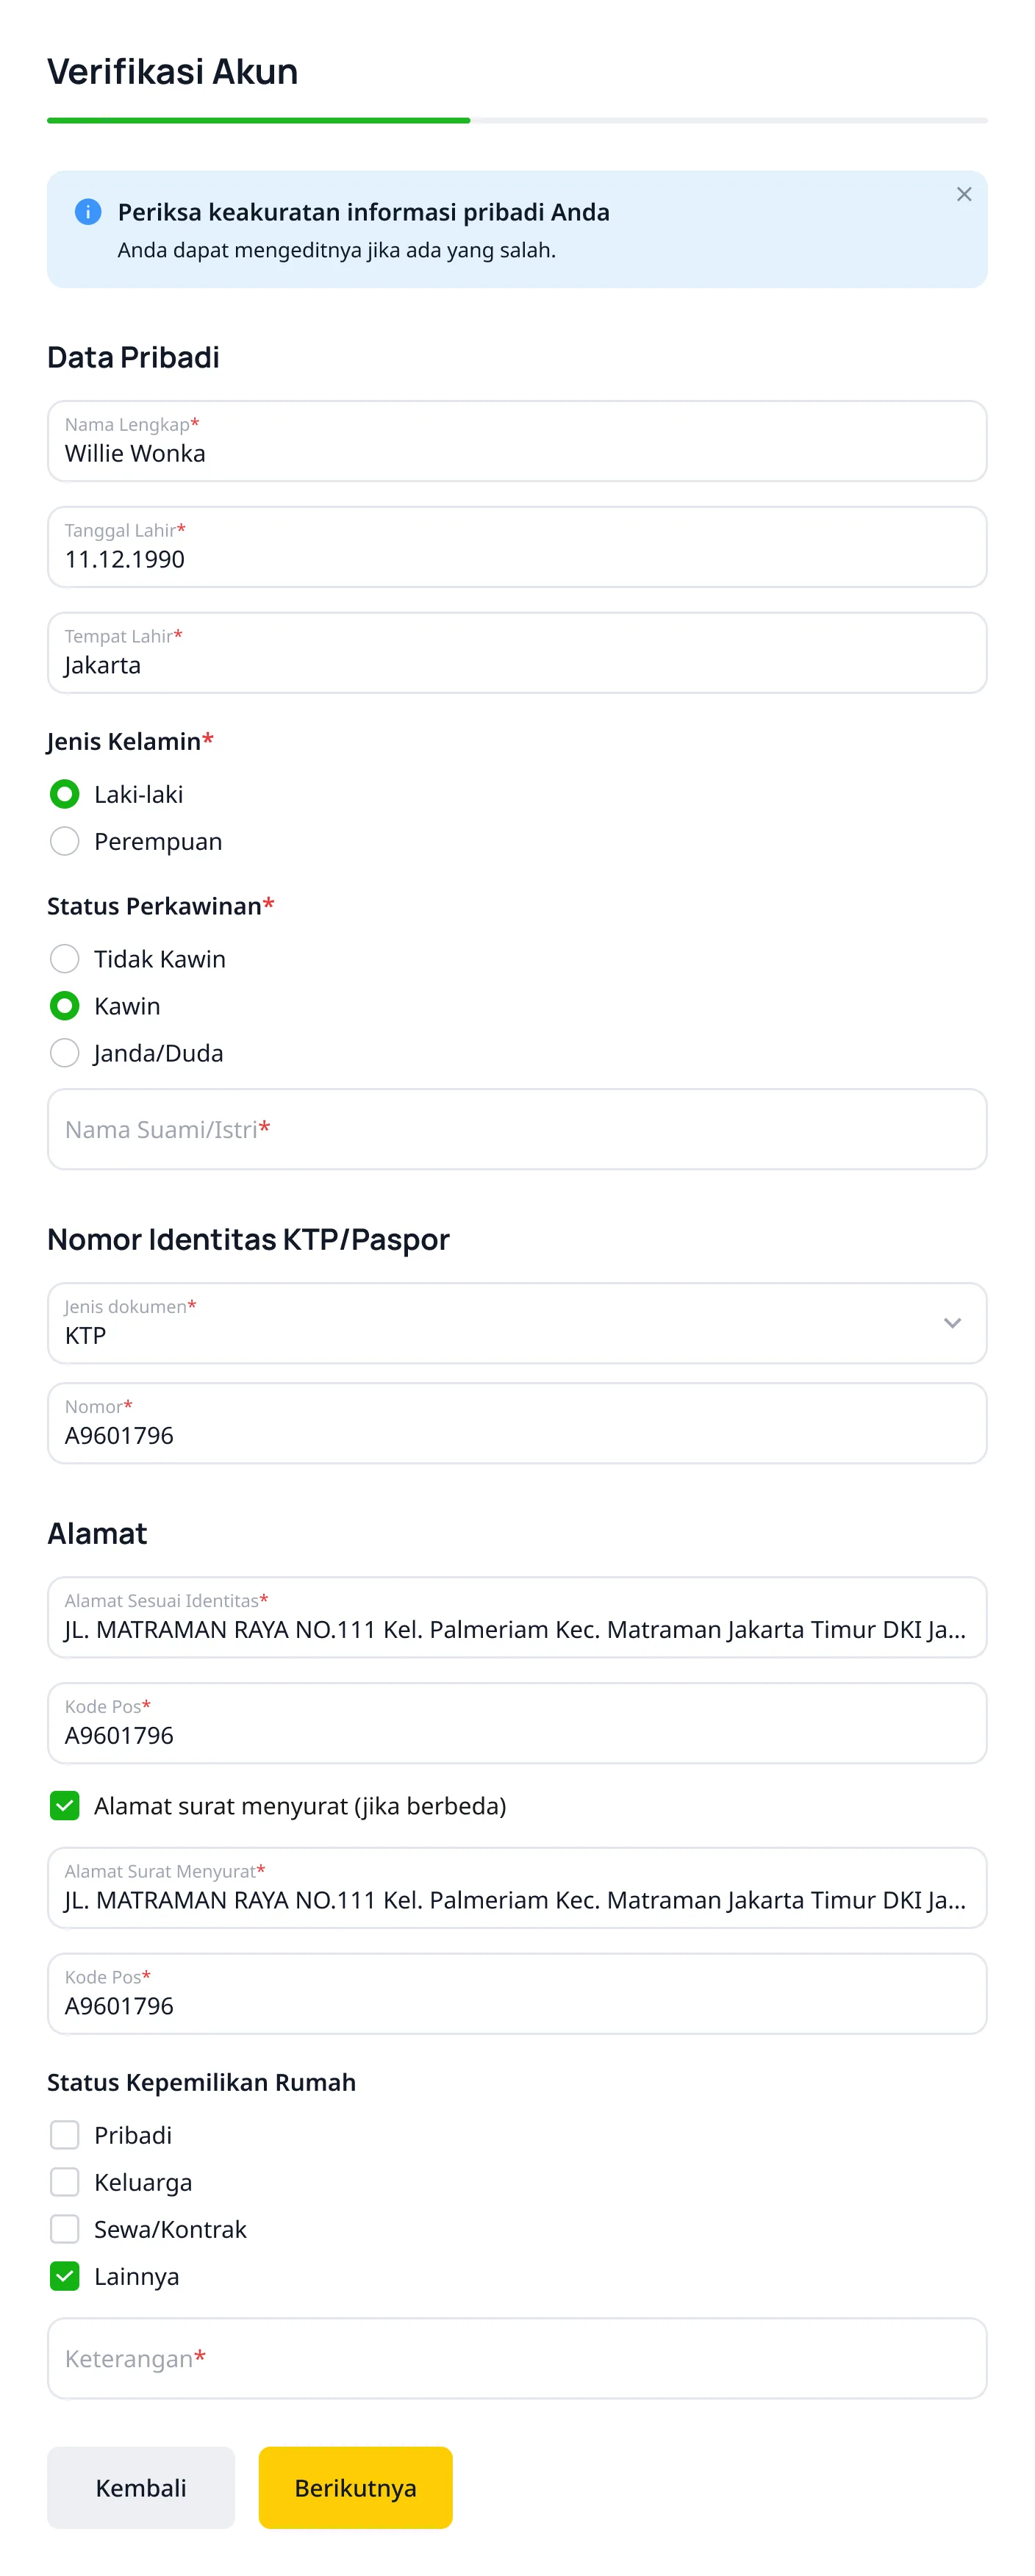Select Perempuan as Jenis Kelamin

point(64,841)
